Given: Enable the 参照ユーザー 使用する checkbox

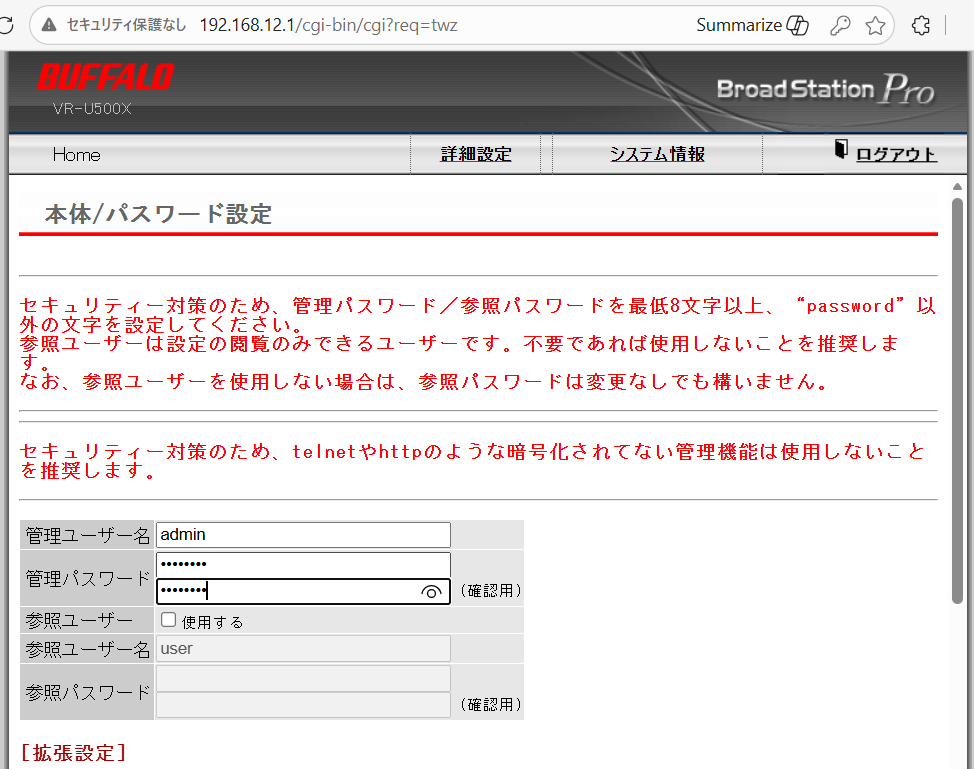Looking at the screenshot, I should (x=169, y=620).
